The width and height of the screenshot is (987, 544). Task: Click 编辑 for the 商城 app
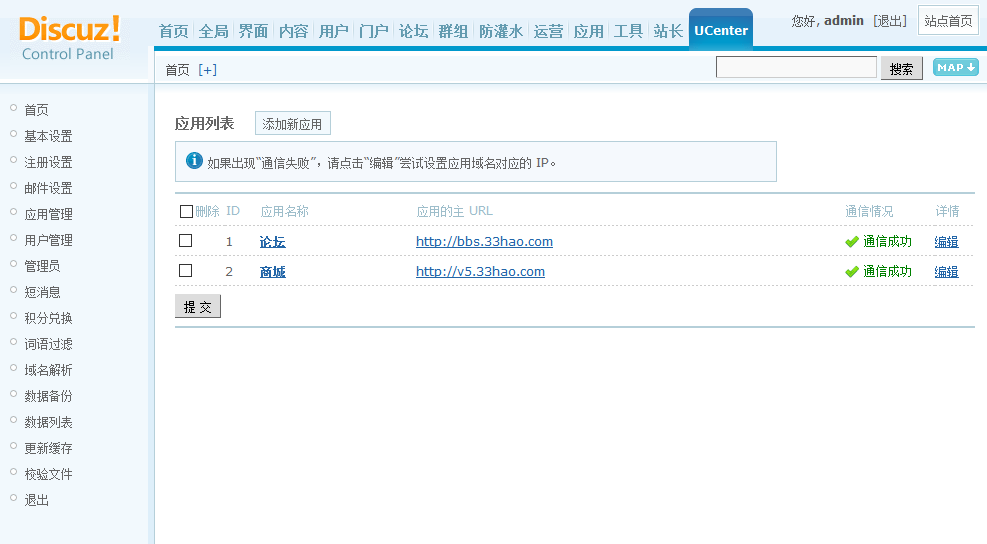(x=946, y=272)
